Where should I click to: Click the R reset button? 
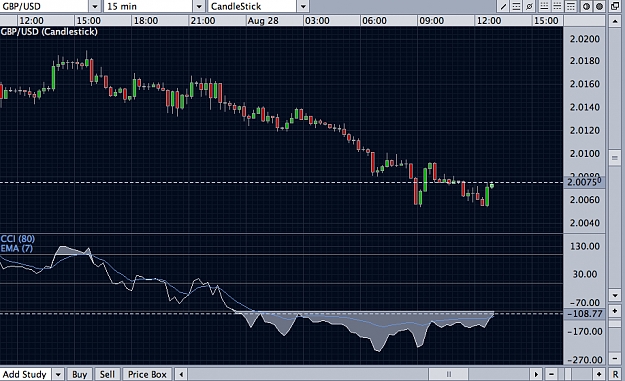click(x=615, y=374)
